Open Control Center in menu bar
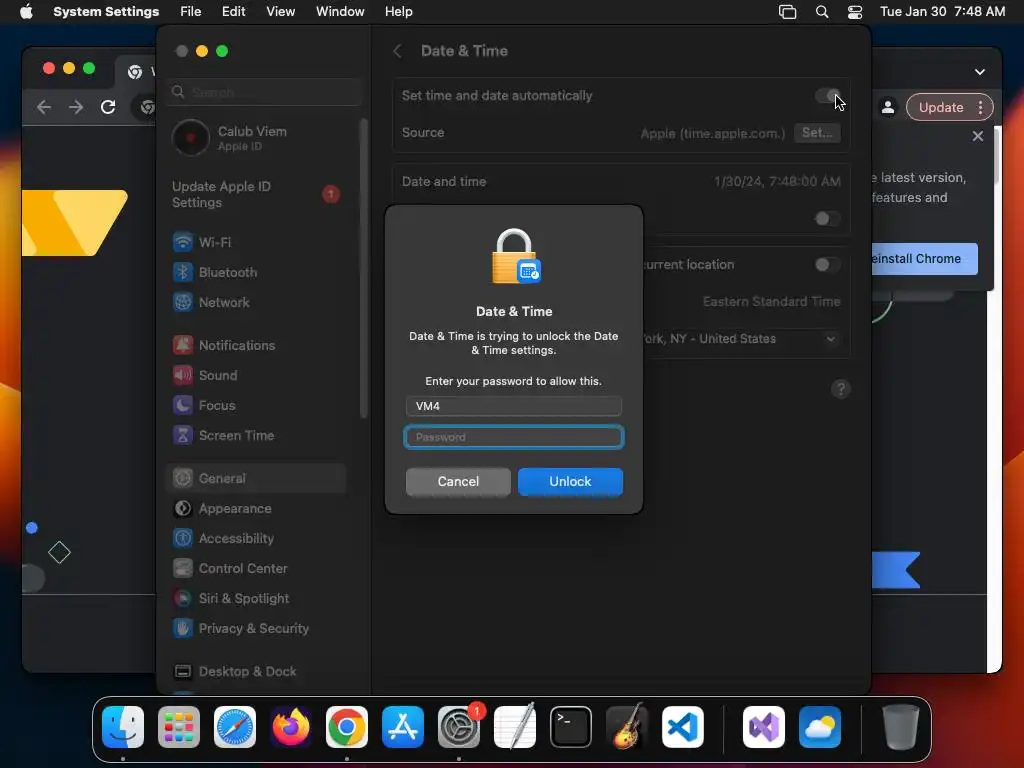 (855, 12)
